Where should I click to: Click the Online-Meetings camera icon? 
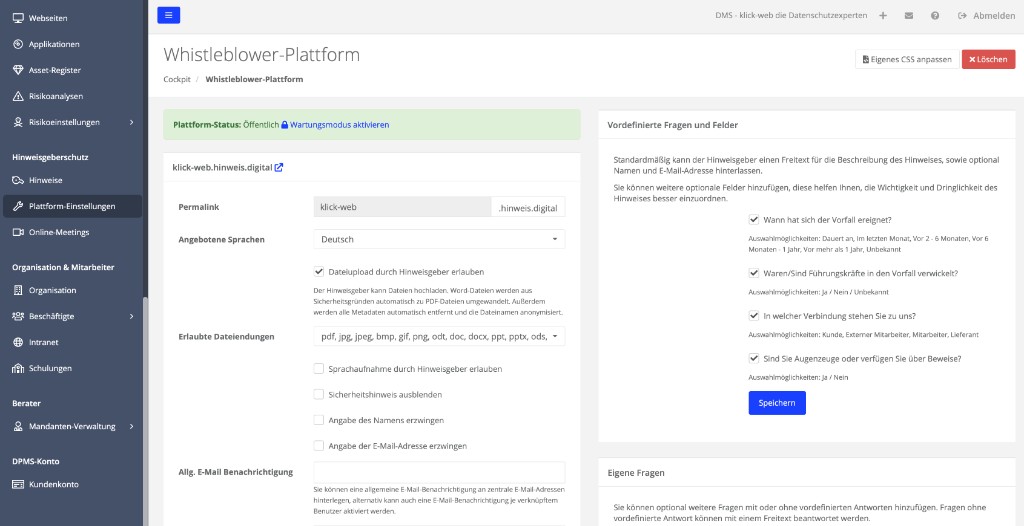pyautogui.click(x=18, y=232)
